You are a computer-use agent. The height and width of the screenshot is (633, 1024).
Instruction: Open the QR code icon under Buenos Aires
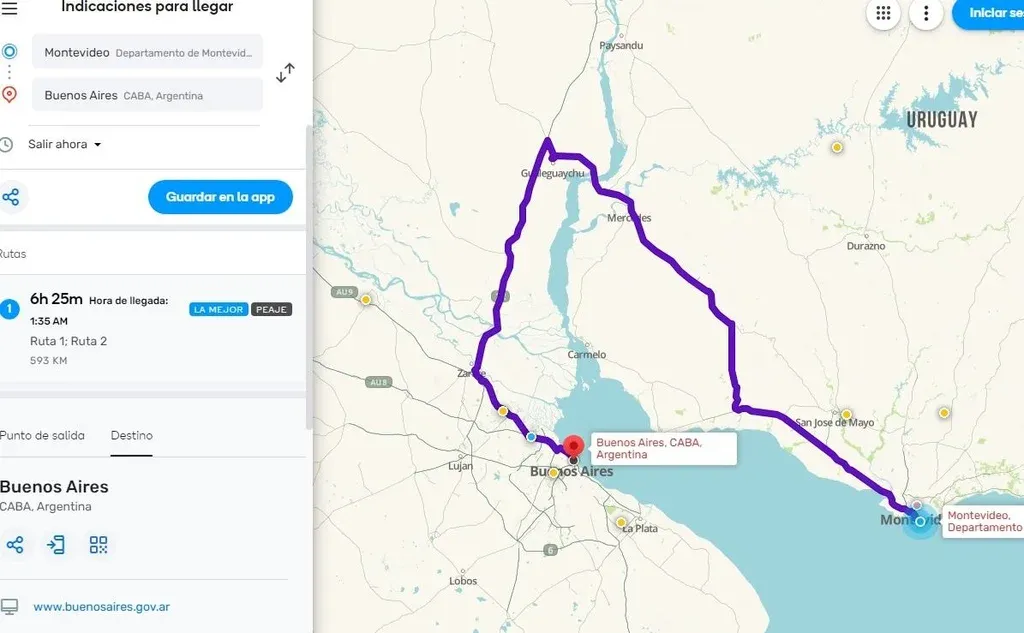98,545
